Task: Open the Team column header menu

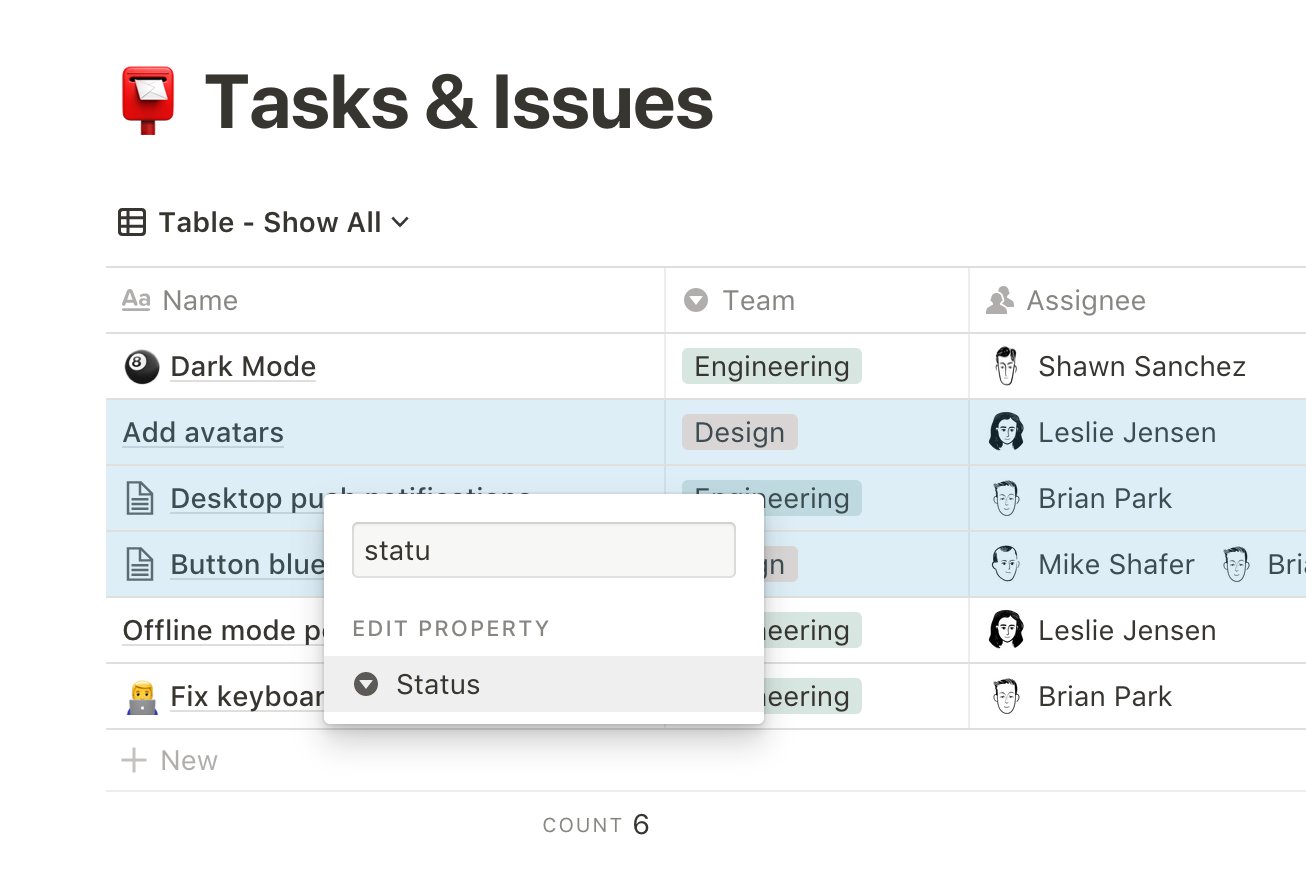Action: coord(739,301)
